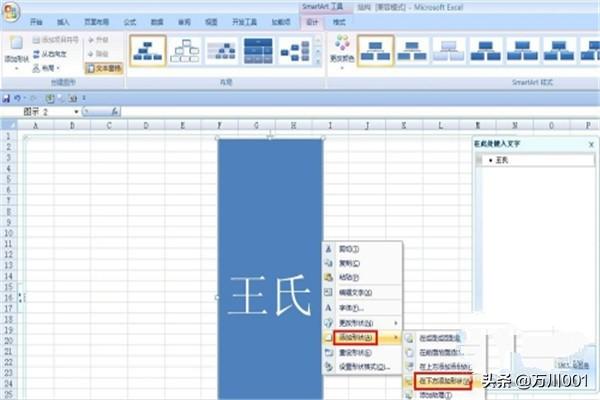The height and width of the screenshot is (400, 600).
Task: Choose 在下方添加形状 in the submenu
Action: coord(443,381)
